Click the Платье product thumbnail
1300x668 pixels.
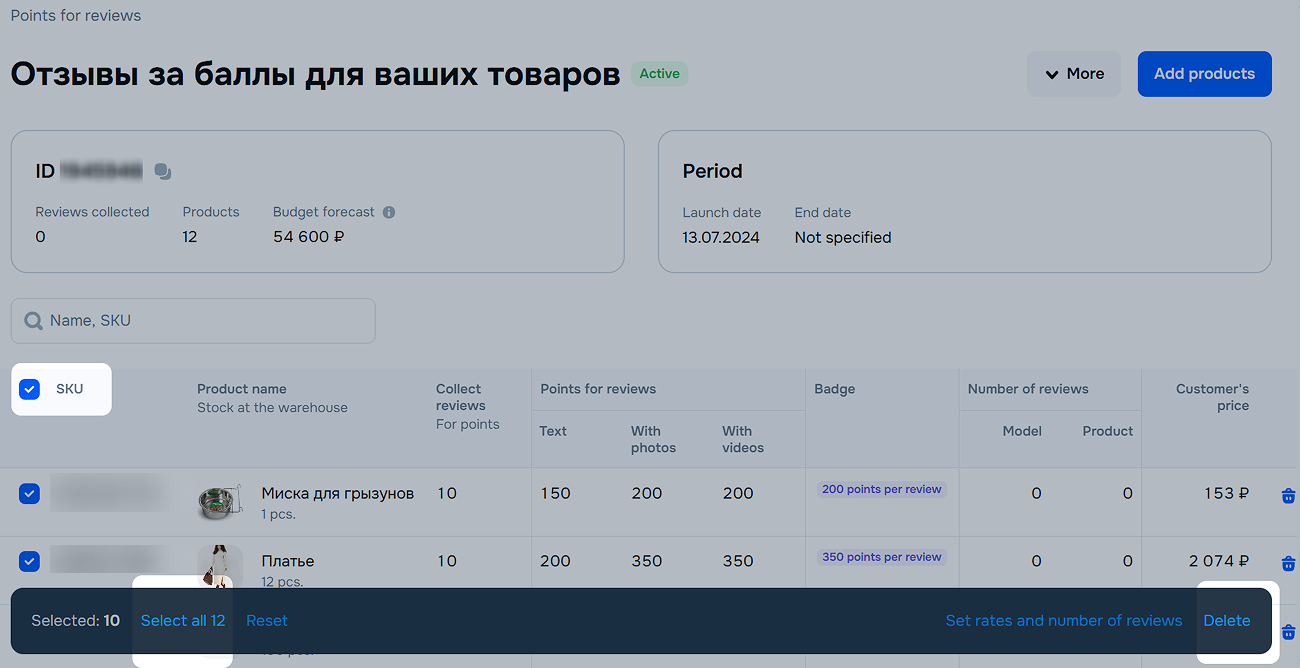pyautogui.click(x=220, y=565)
